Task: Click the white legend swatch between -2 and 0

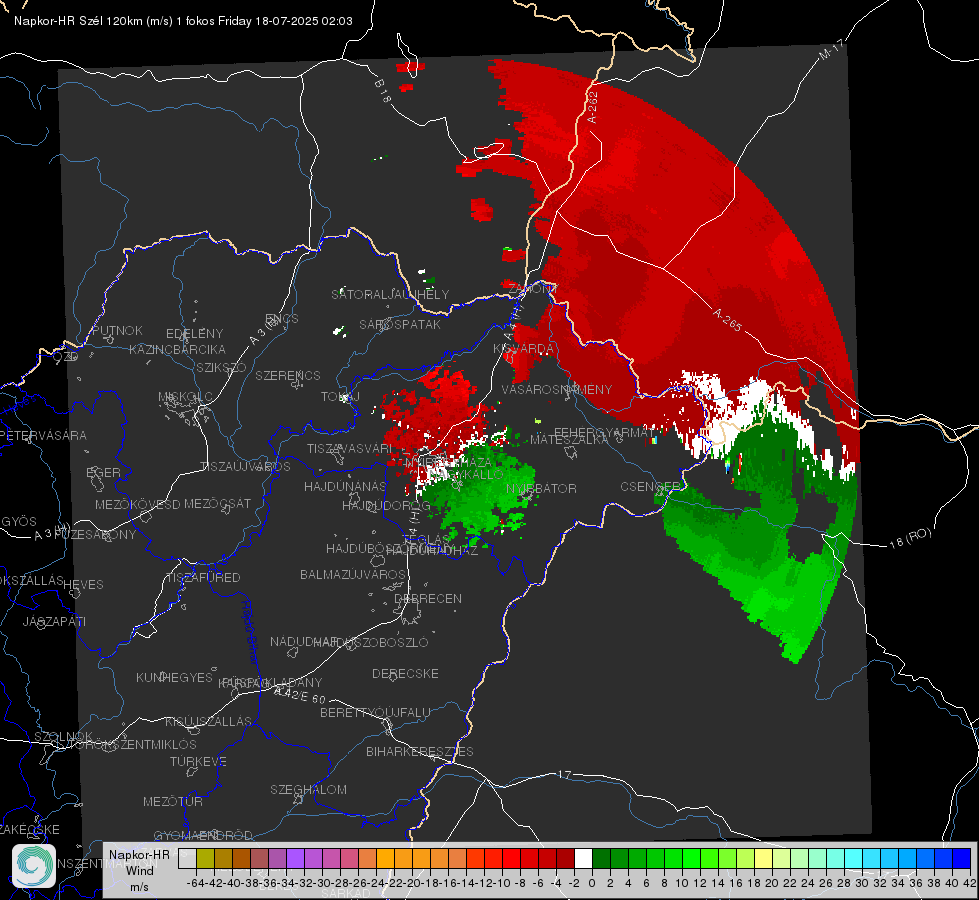Action: 583,858
